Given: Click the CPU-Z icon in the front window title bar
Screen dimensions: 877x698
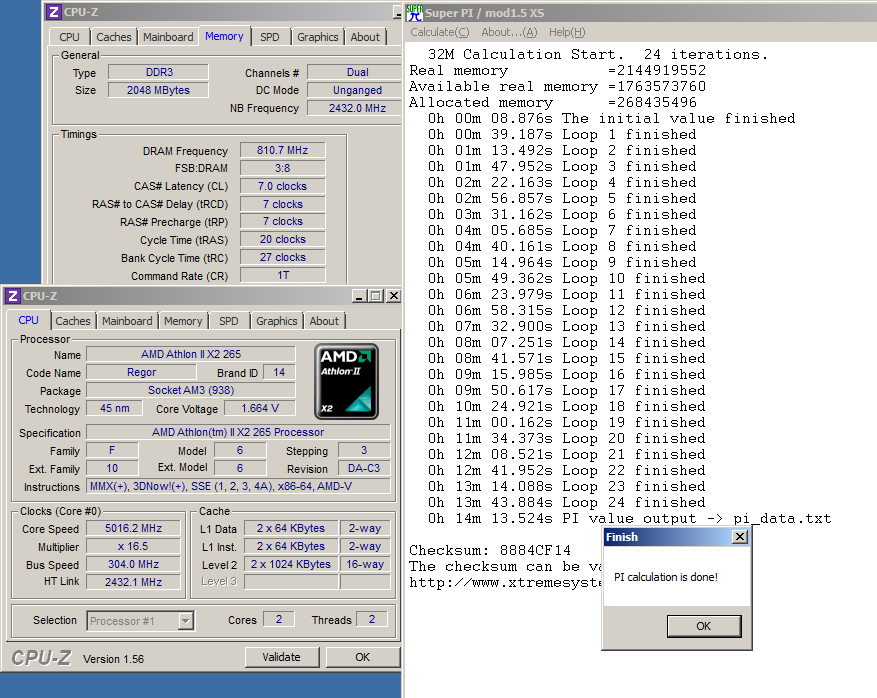Looking at the screenshot, I should click(x=13, y=296).
